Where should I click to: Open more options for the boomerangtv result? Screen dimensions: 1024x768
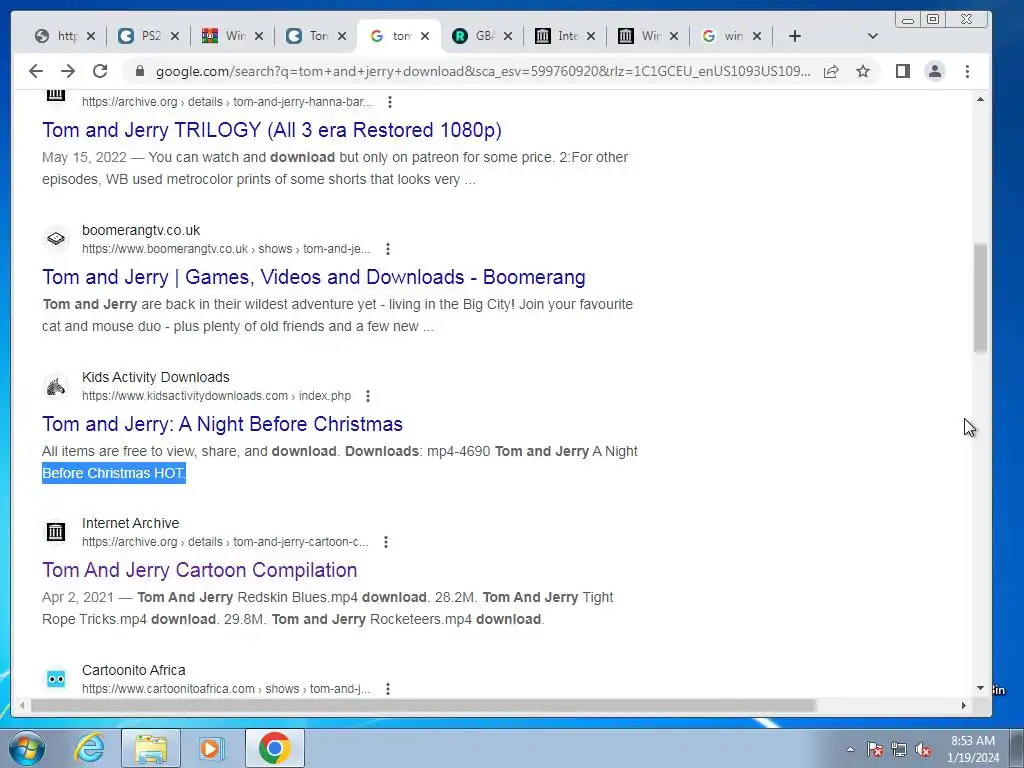(x=388, y=249)
